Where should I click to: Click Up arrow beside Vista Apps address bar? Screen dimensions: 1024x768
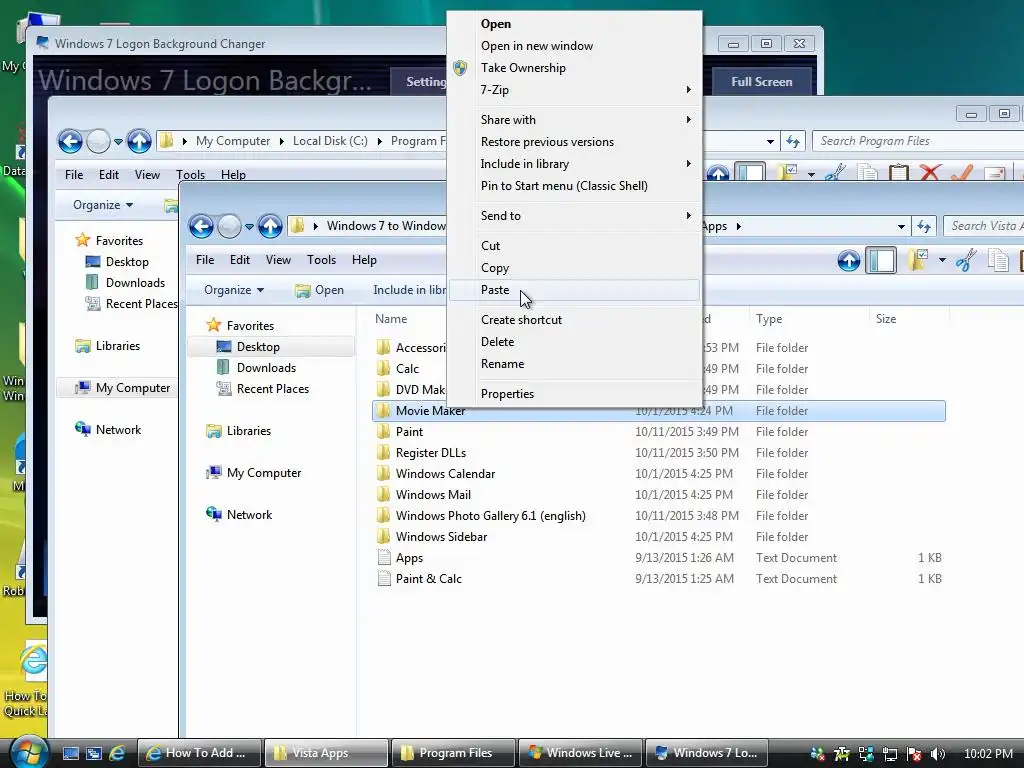tap(270, 227)
